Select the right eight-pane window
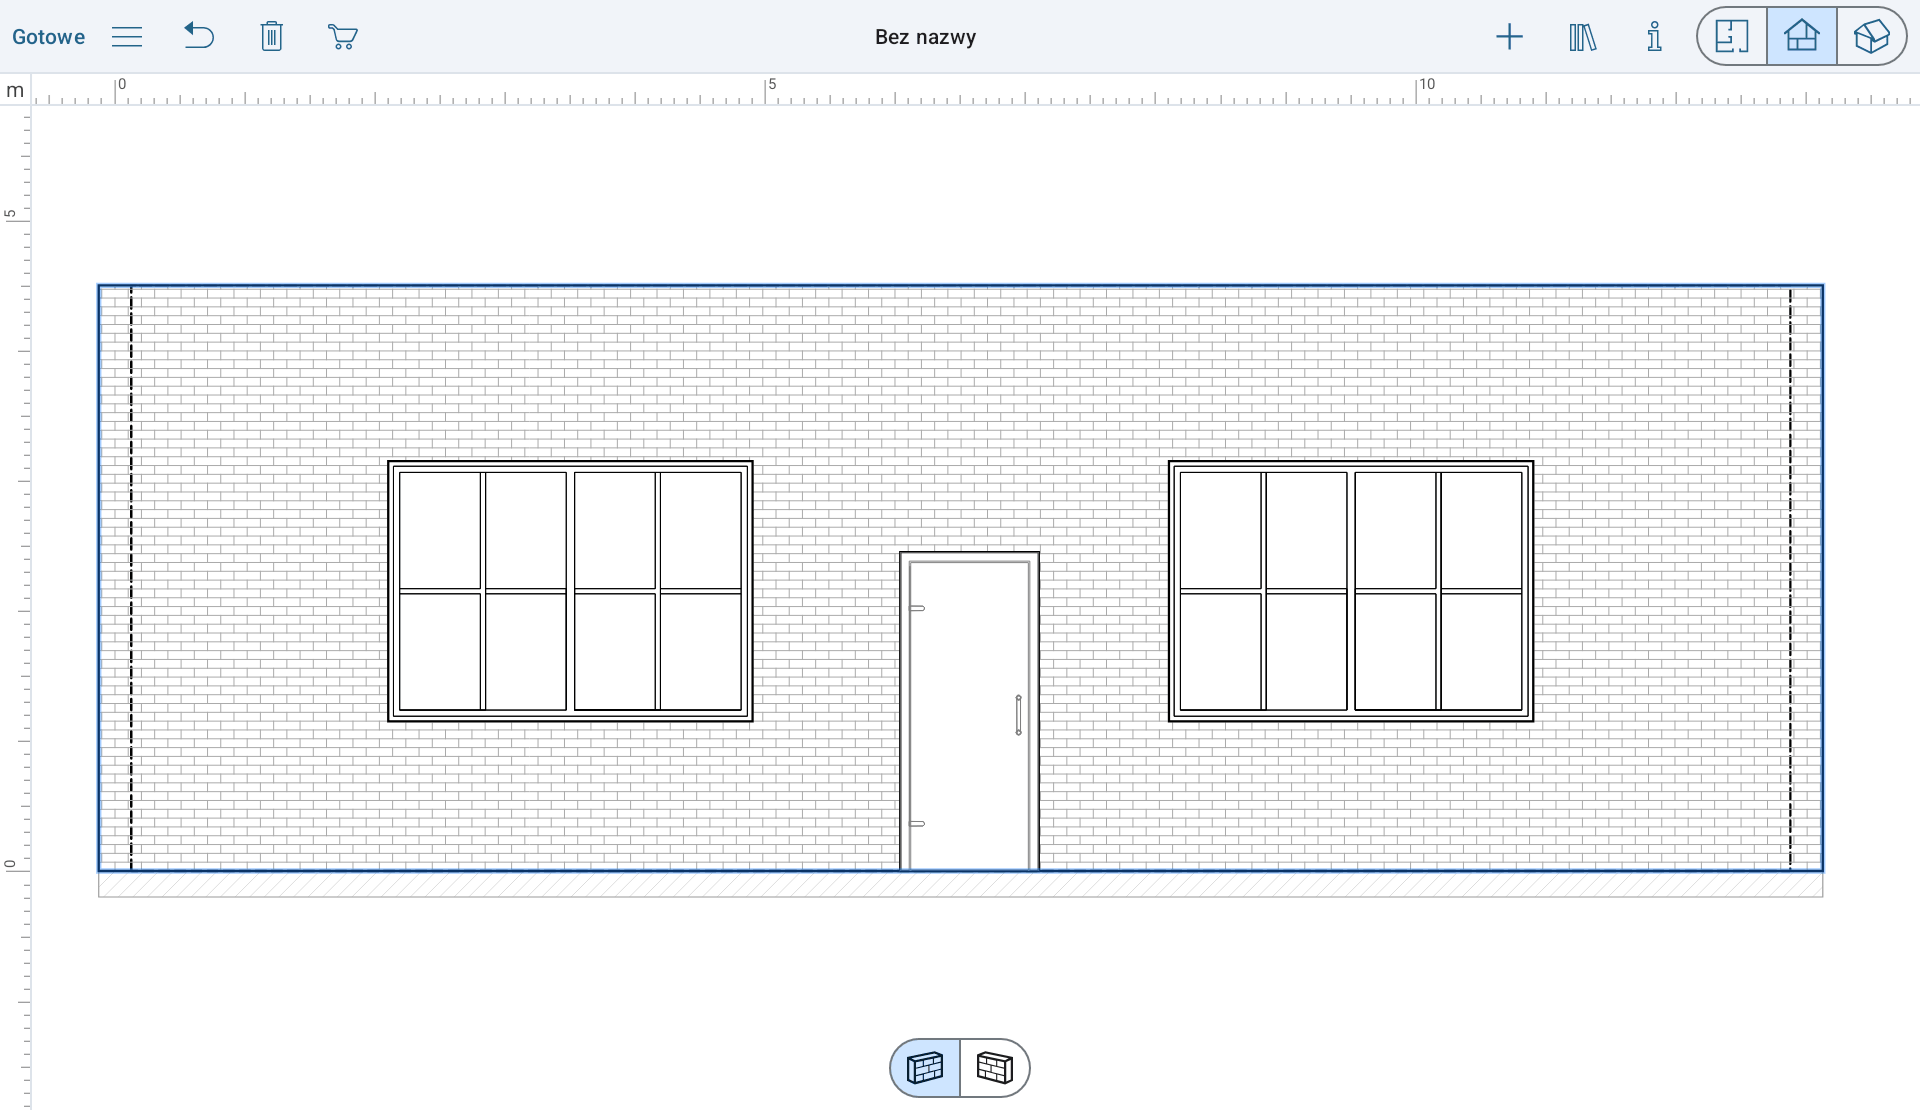The height and width of the screenshot is (1110, 1920). [x=1351, y=591]
